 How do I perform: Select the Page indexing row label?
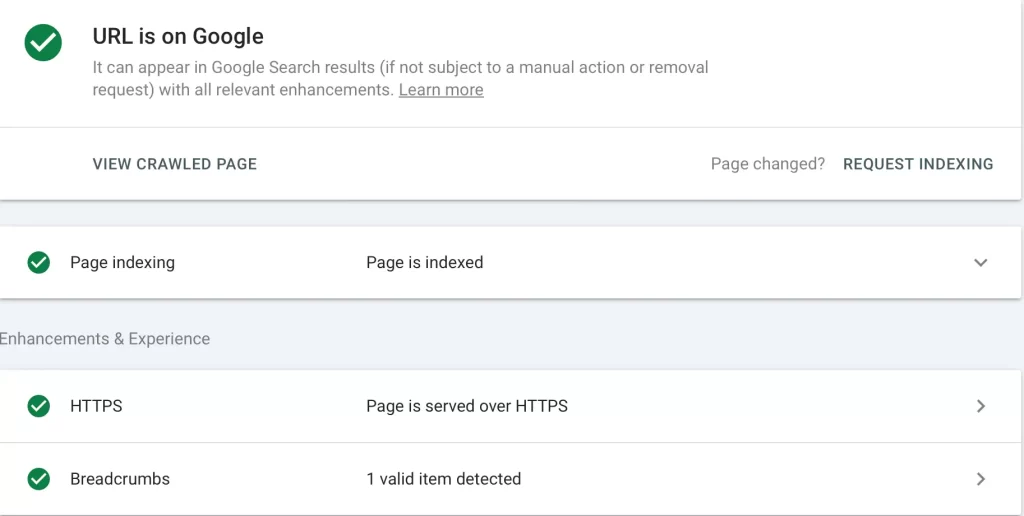click(122, 263)
